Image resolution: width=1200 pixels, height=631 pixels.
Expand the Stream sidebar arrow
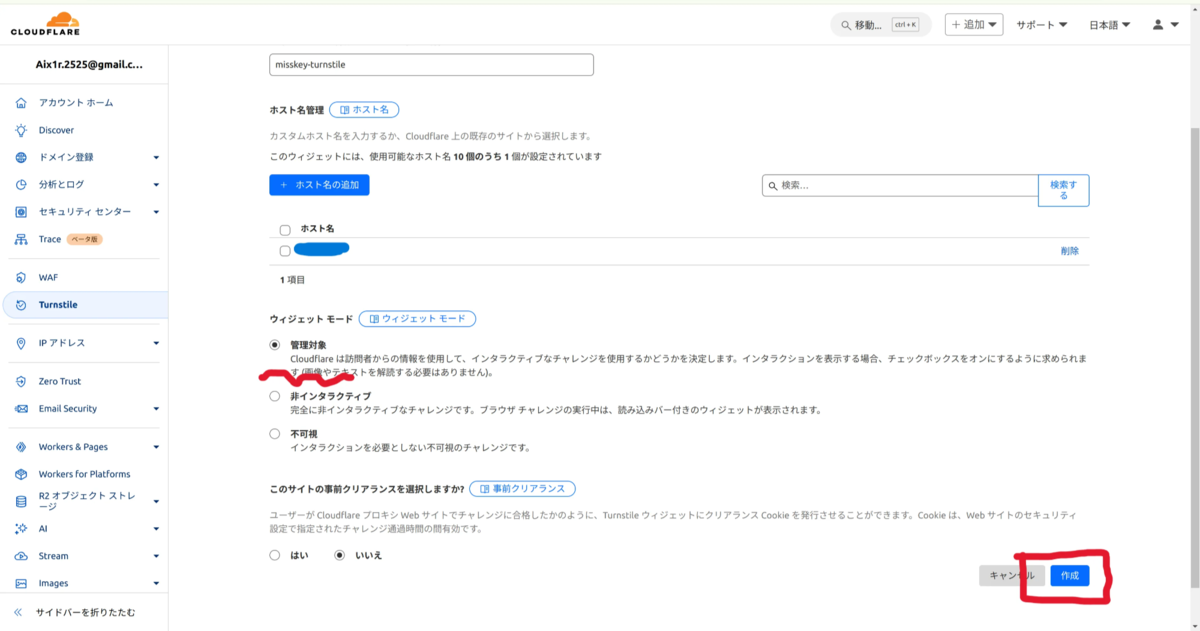pyautogui.click(x=156, y=556)
